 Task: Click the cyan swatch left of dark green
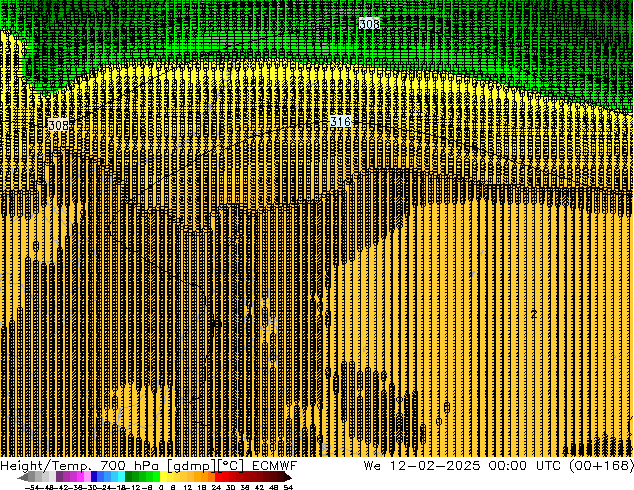121,476
